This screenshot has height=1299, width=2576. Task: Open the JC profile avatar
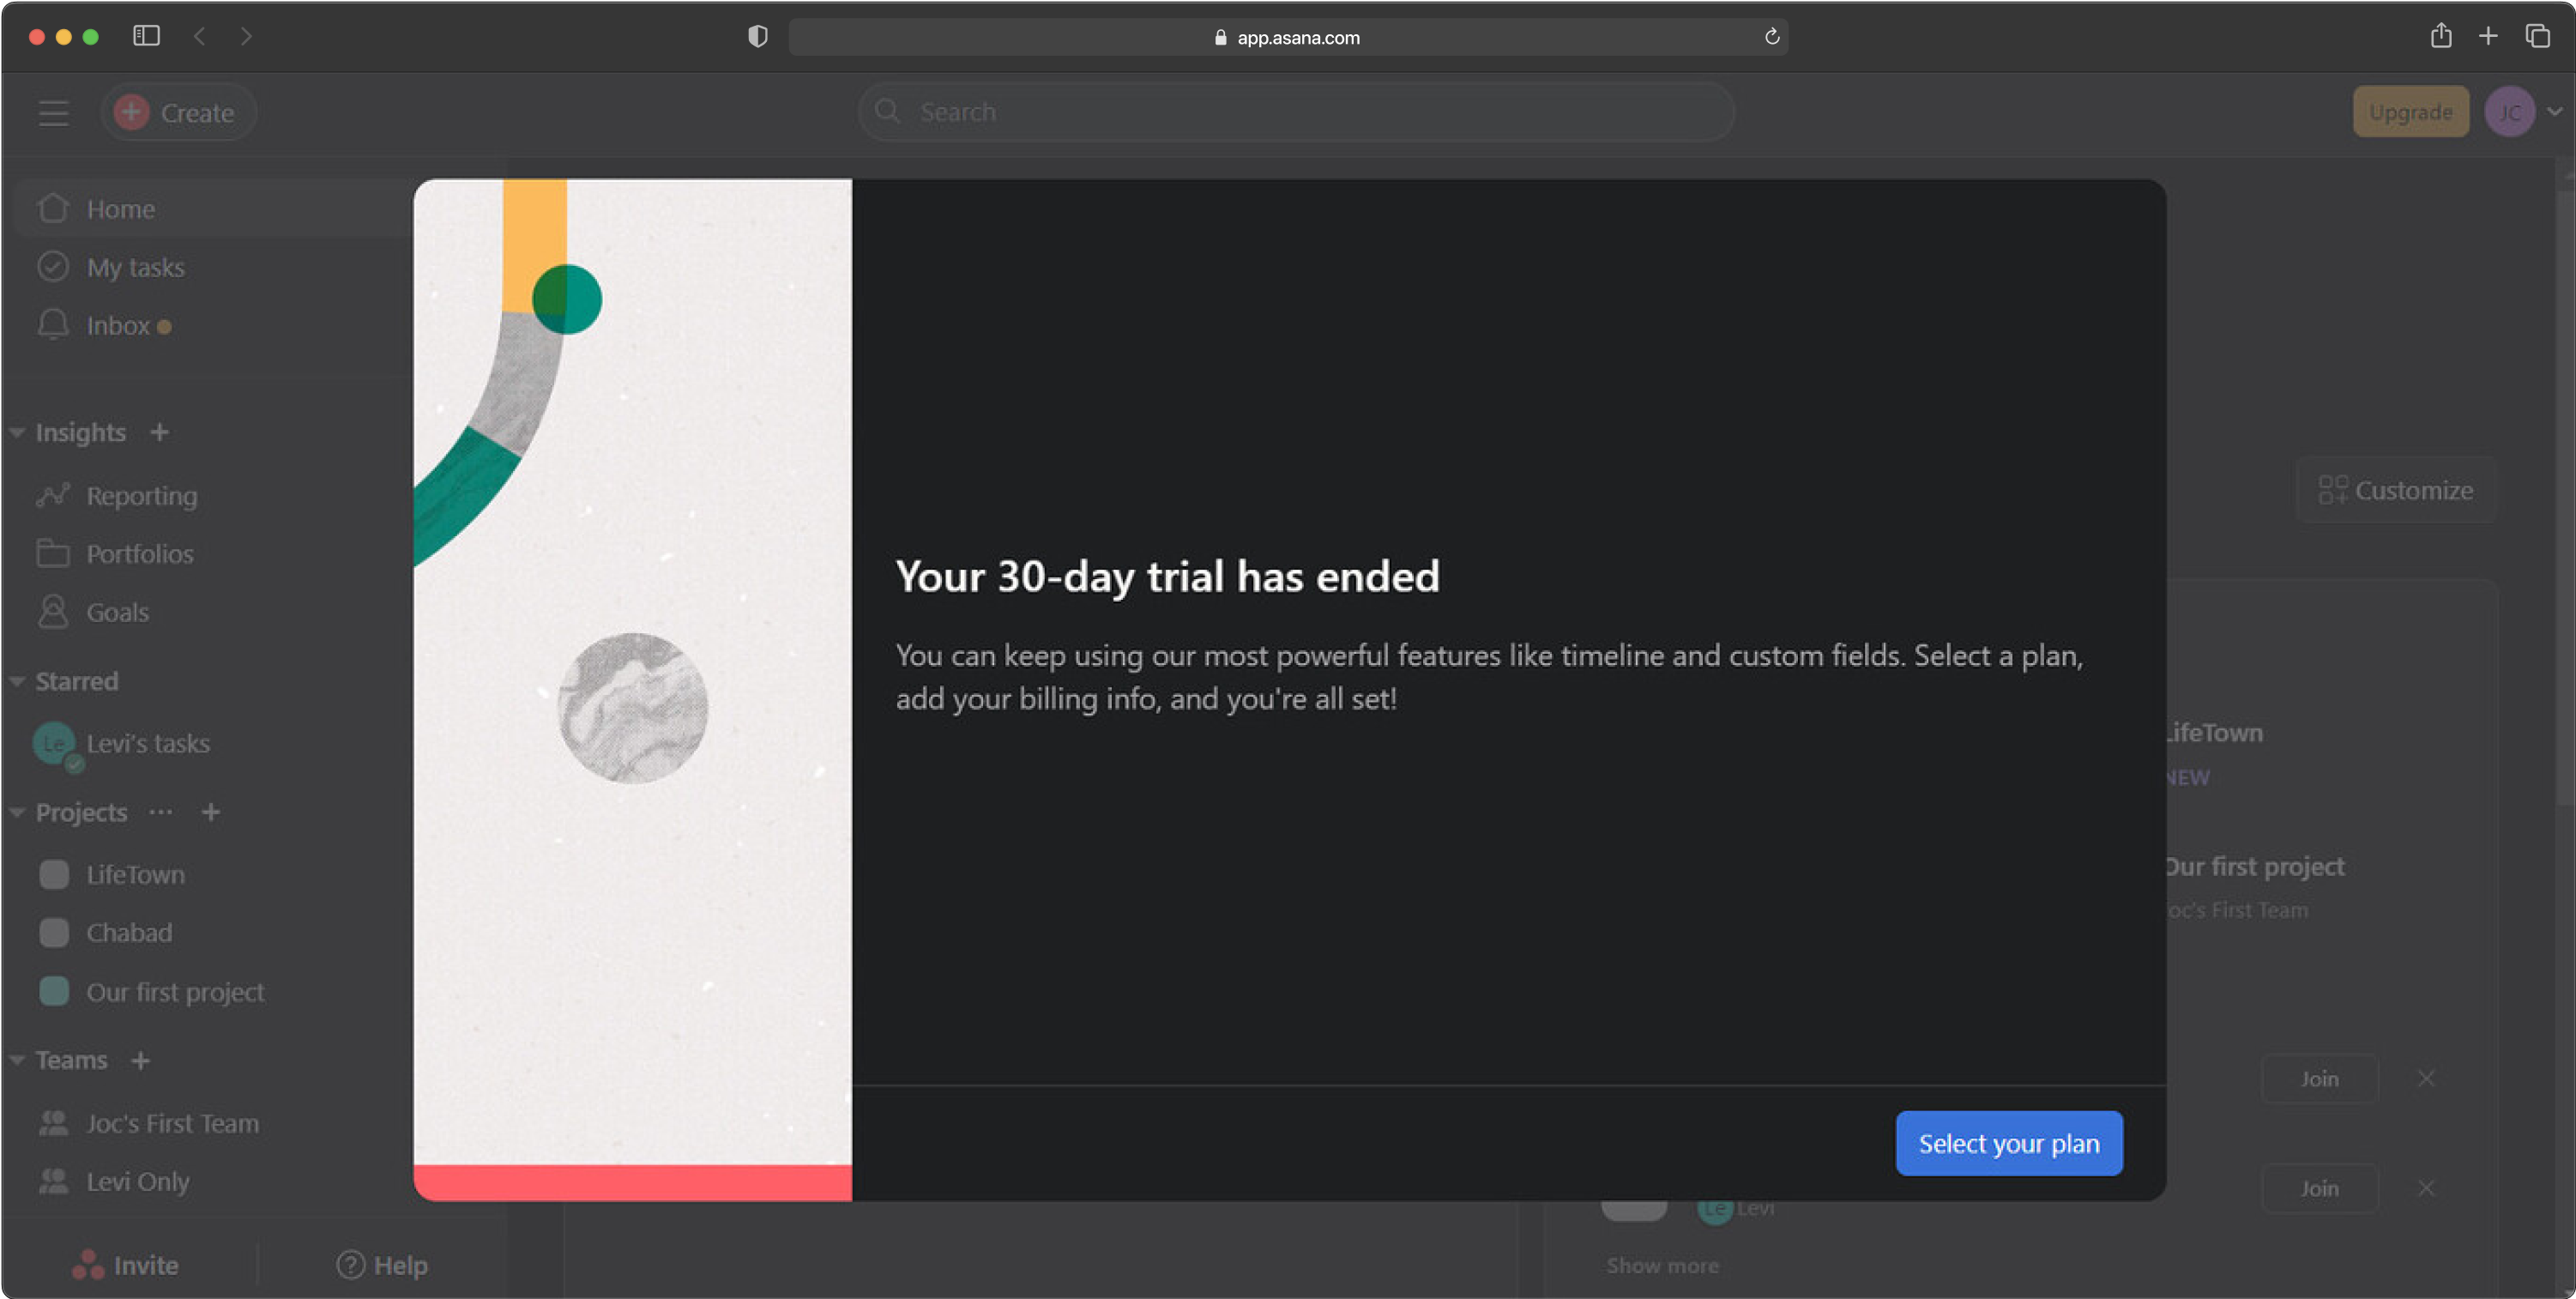click(2509, 112)
